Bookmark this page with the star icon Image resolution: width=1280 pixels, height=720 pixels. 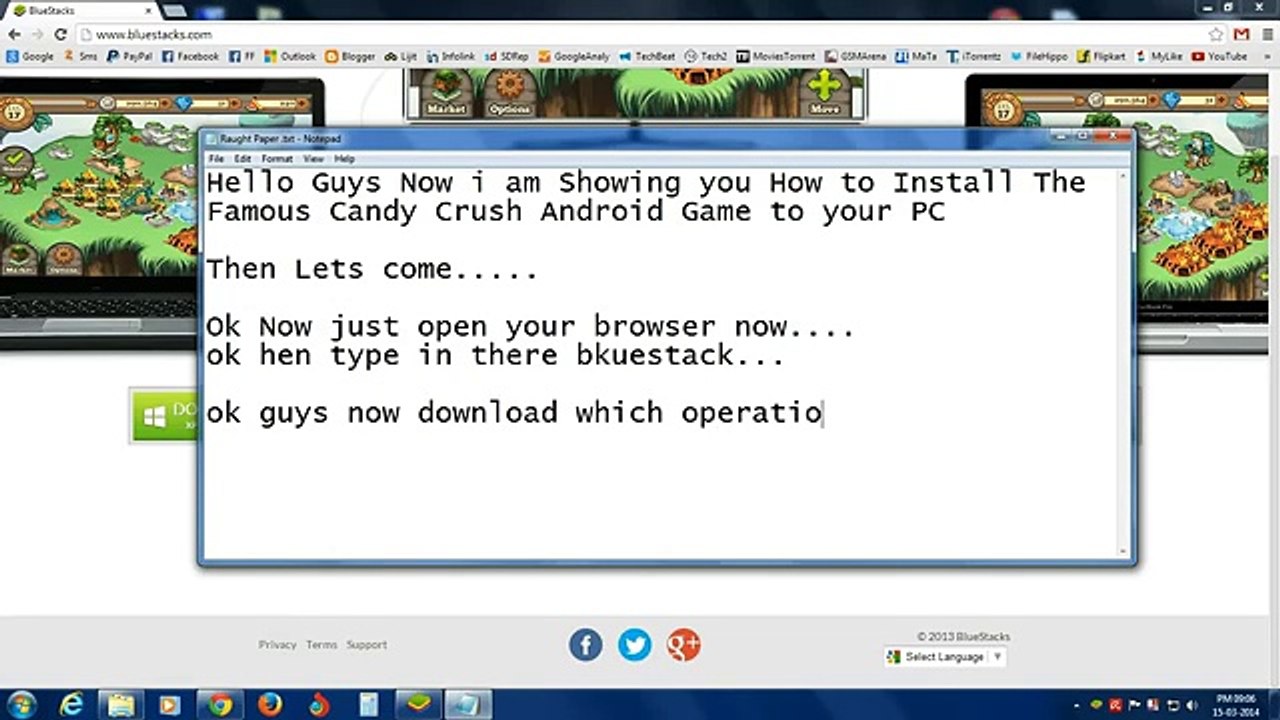(1216, 34)
